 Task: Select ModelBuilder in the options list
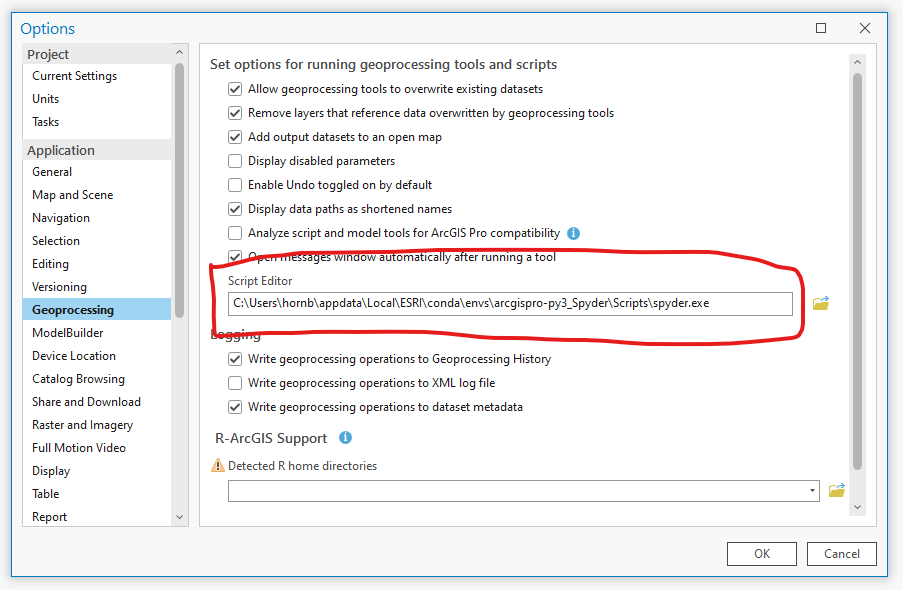tap(67, 333)
